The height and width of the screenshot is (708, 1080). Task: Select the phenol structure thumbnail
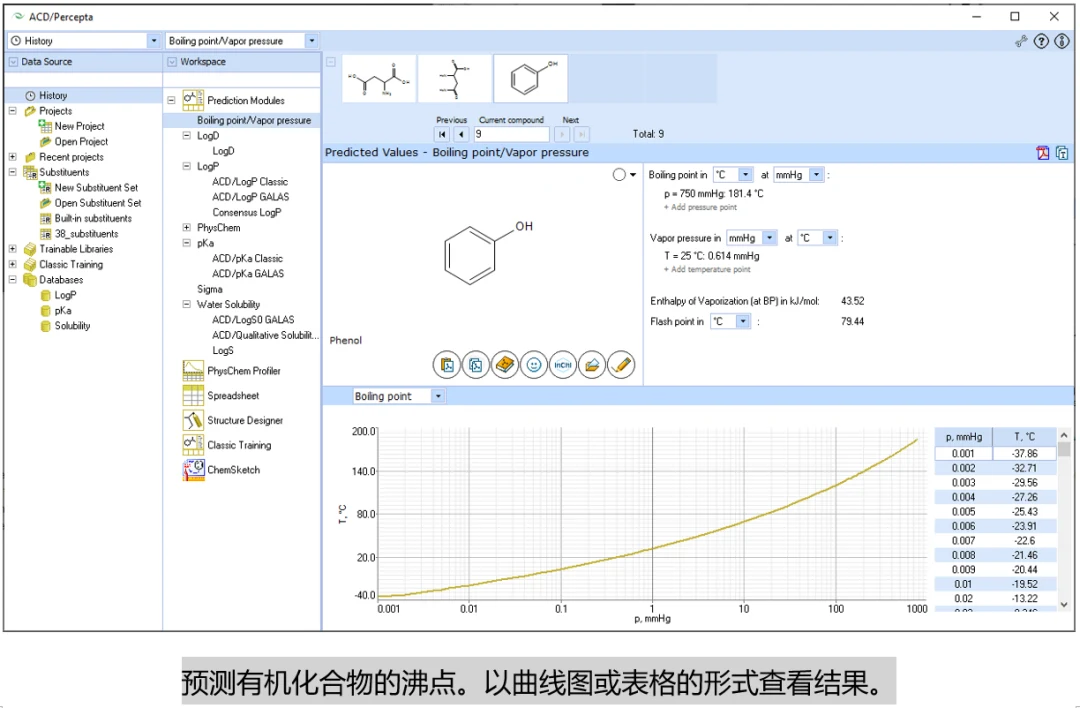[x=530, y=79]
